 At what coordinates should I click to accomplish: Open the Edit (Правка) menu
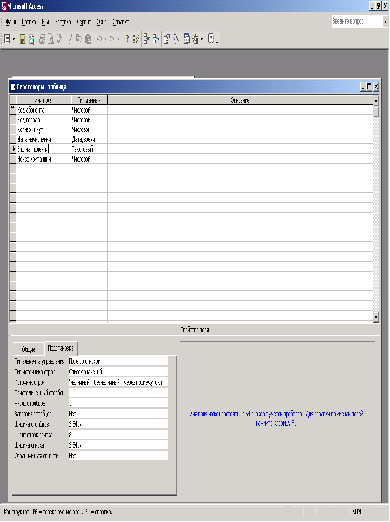coord(29,22)
